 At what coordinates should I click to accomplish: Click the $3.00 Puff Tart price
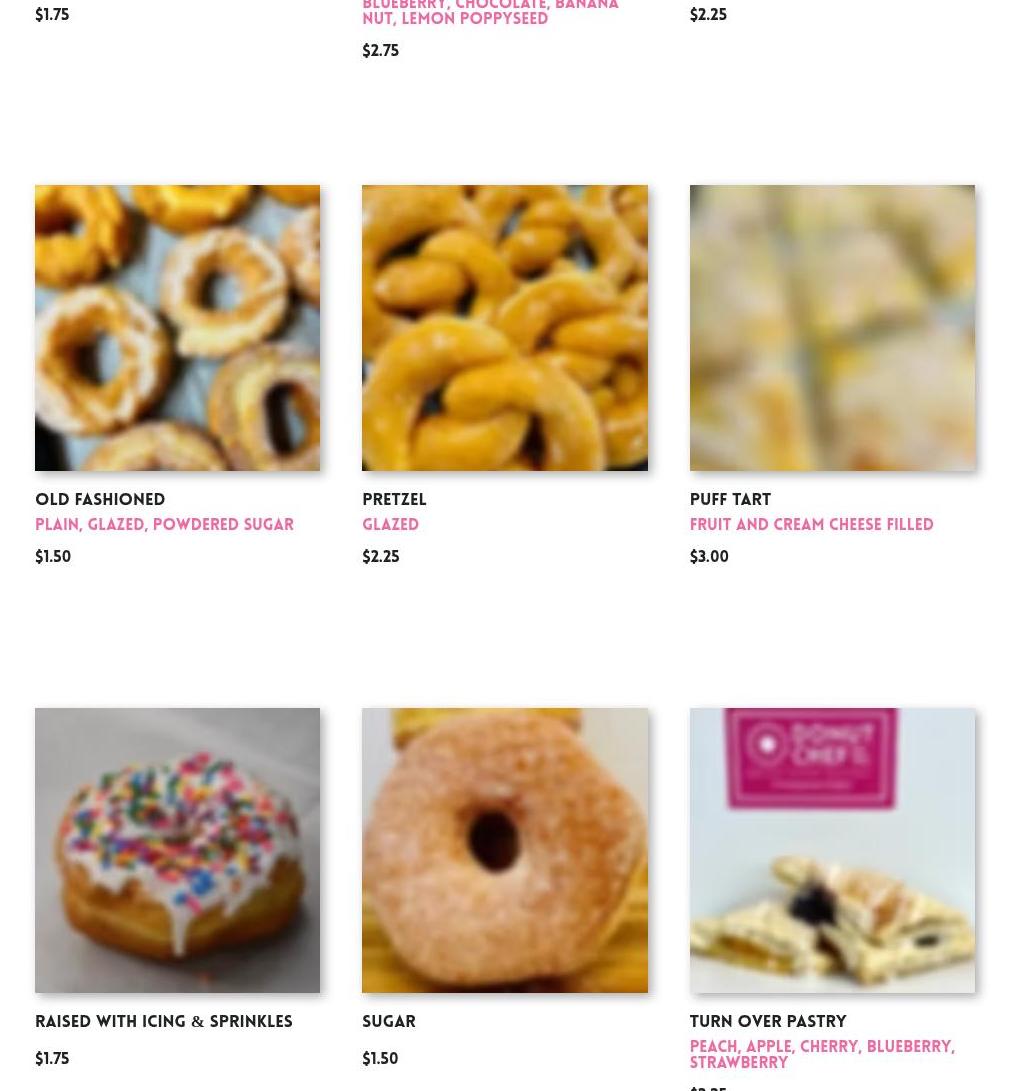[709, 557]
